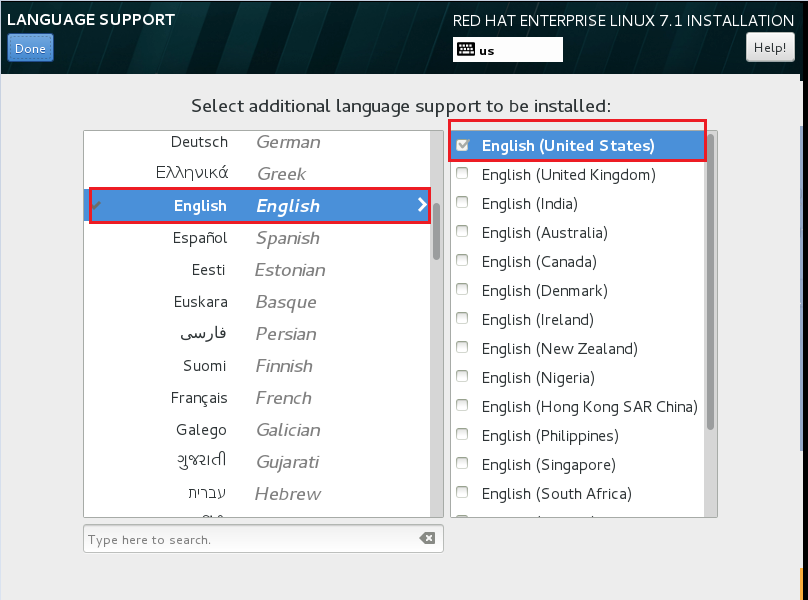
Task: Enable English (Singapore) checkbox
Action: (x=462, y=463)
